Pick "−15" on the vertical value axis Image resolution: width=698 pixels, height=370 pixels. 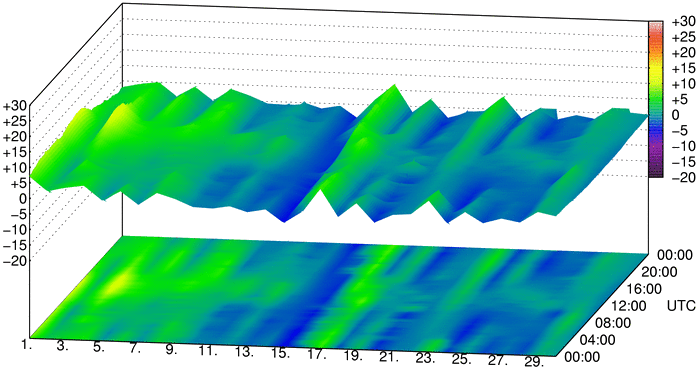tap(16, 245)
